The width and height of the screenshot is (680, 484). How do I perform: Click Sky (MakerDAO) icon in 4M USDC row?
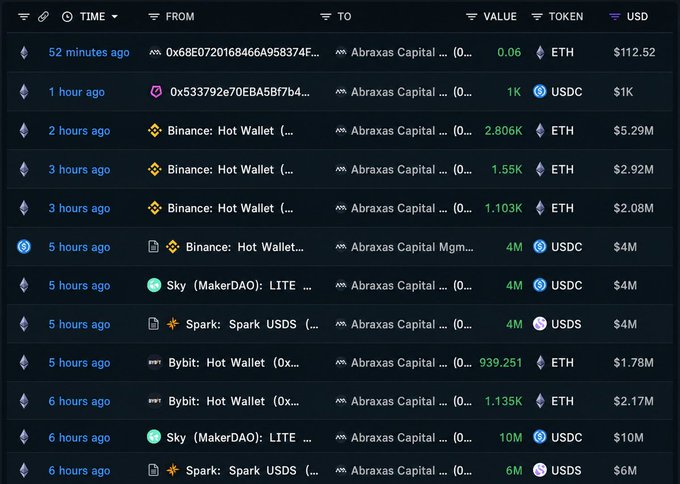[x=154, y=285]
